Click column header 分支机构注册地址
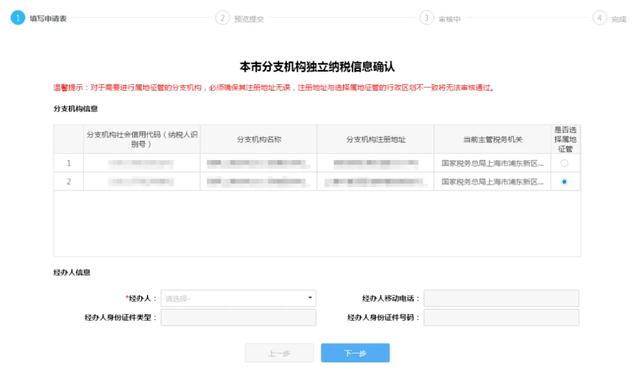Viewport: 640px width, 373px height. 376,140
